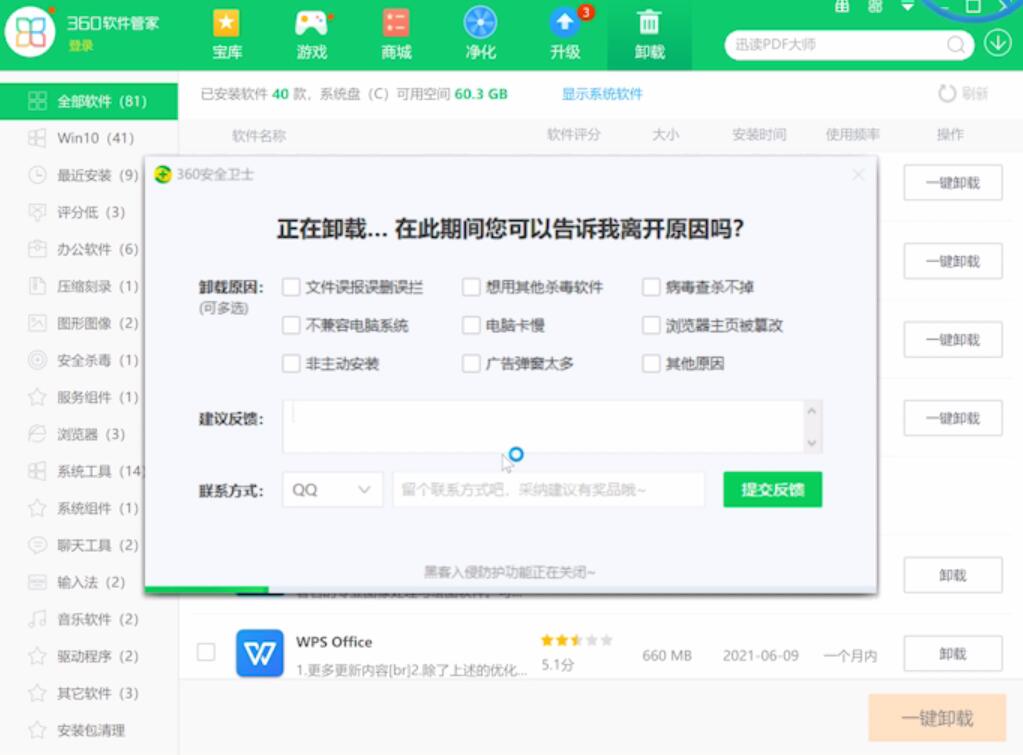Select 最近安装 (9) clock icon
This screenshot has width=1023, height=755.
[37, 175]
